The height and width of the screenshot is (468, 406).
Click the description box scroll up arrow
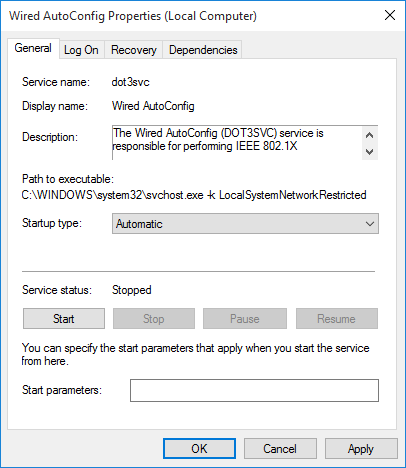pyautogui.click(x=369, y=135)
